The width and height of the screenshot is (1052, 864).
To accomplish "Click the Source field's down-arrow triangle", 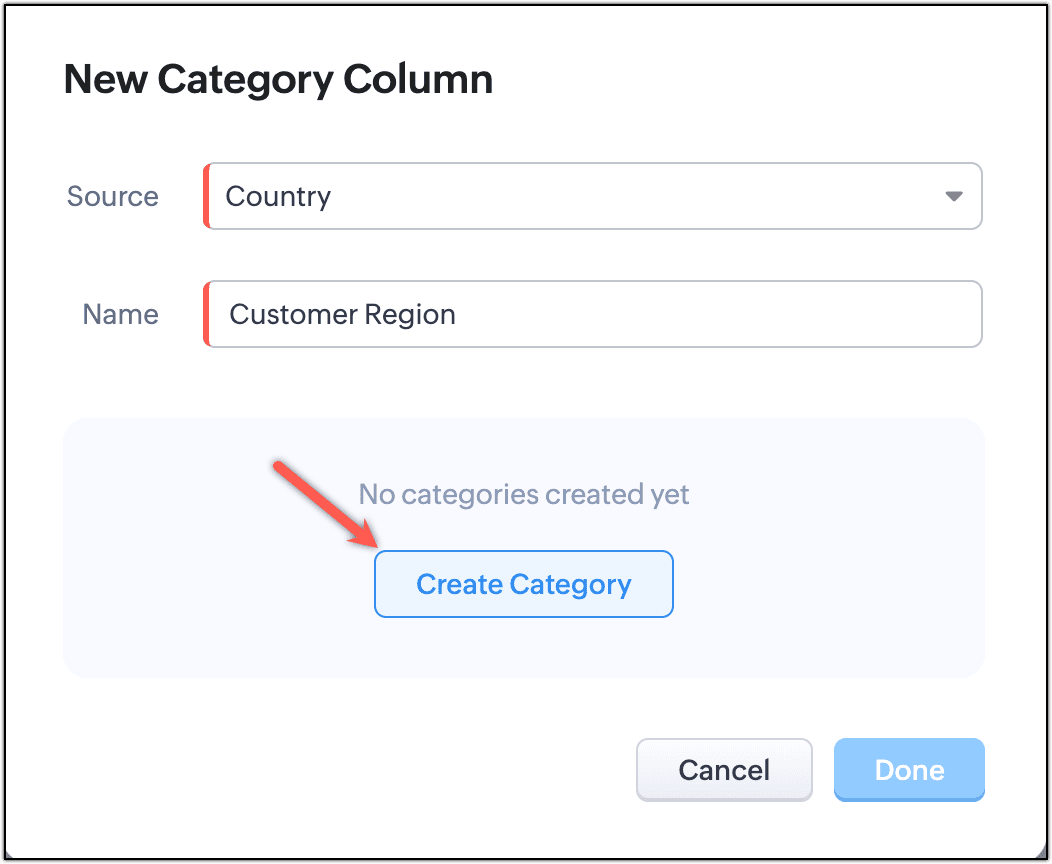I will pyautogui.click(x=953, y=196).
